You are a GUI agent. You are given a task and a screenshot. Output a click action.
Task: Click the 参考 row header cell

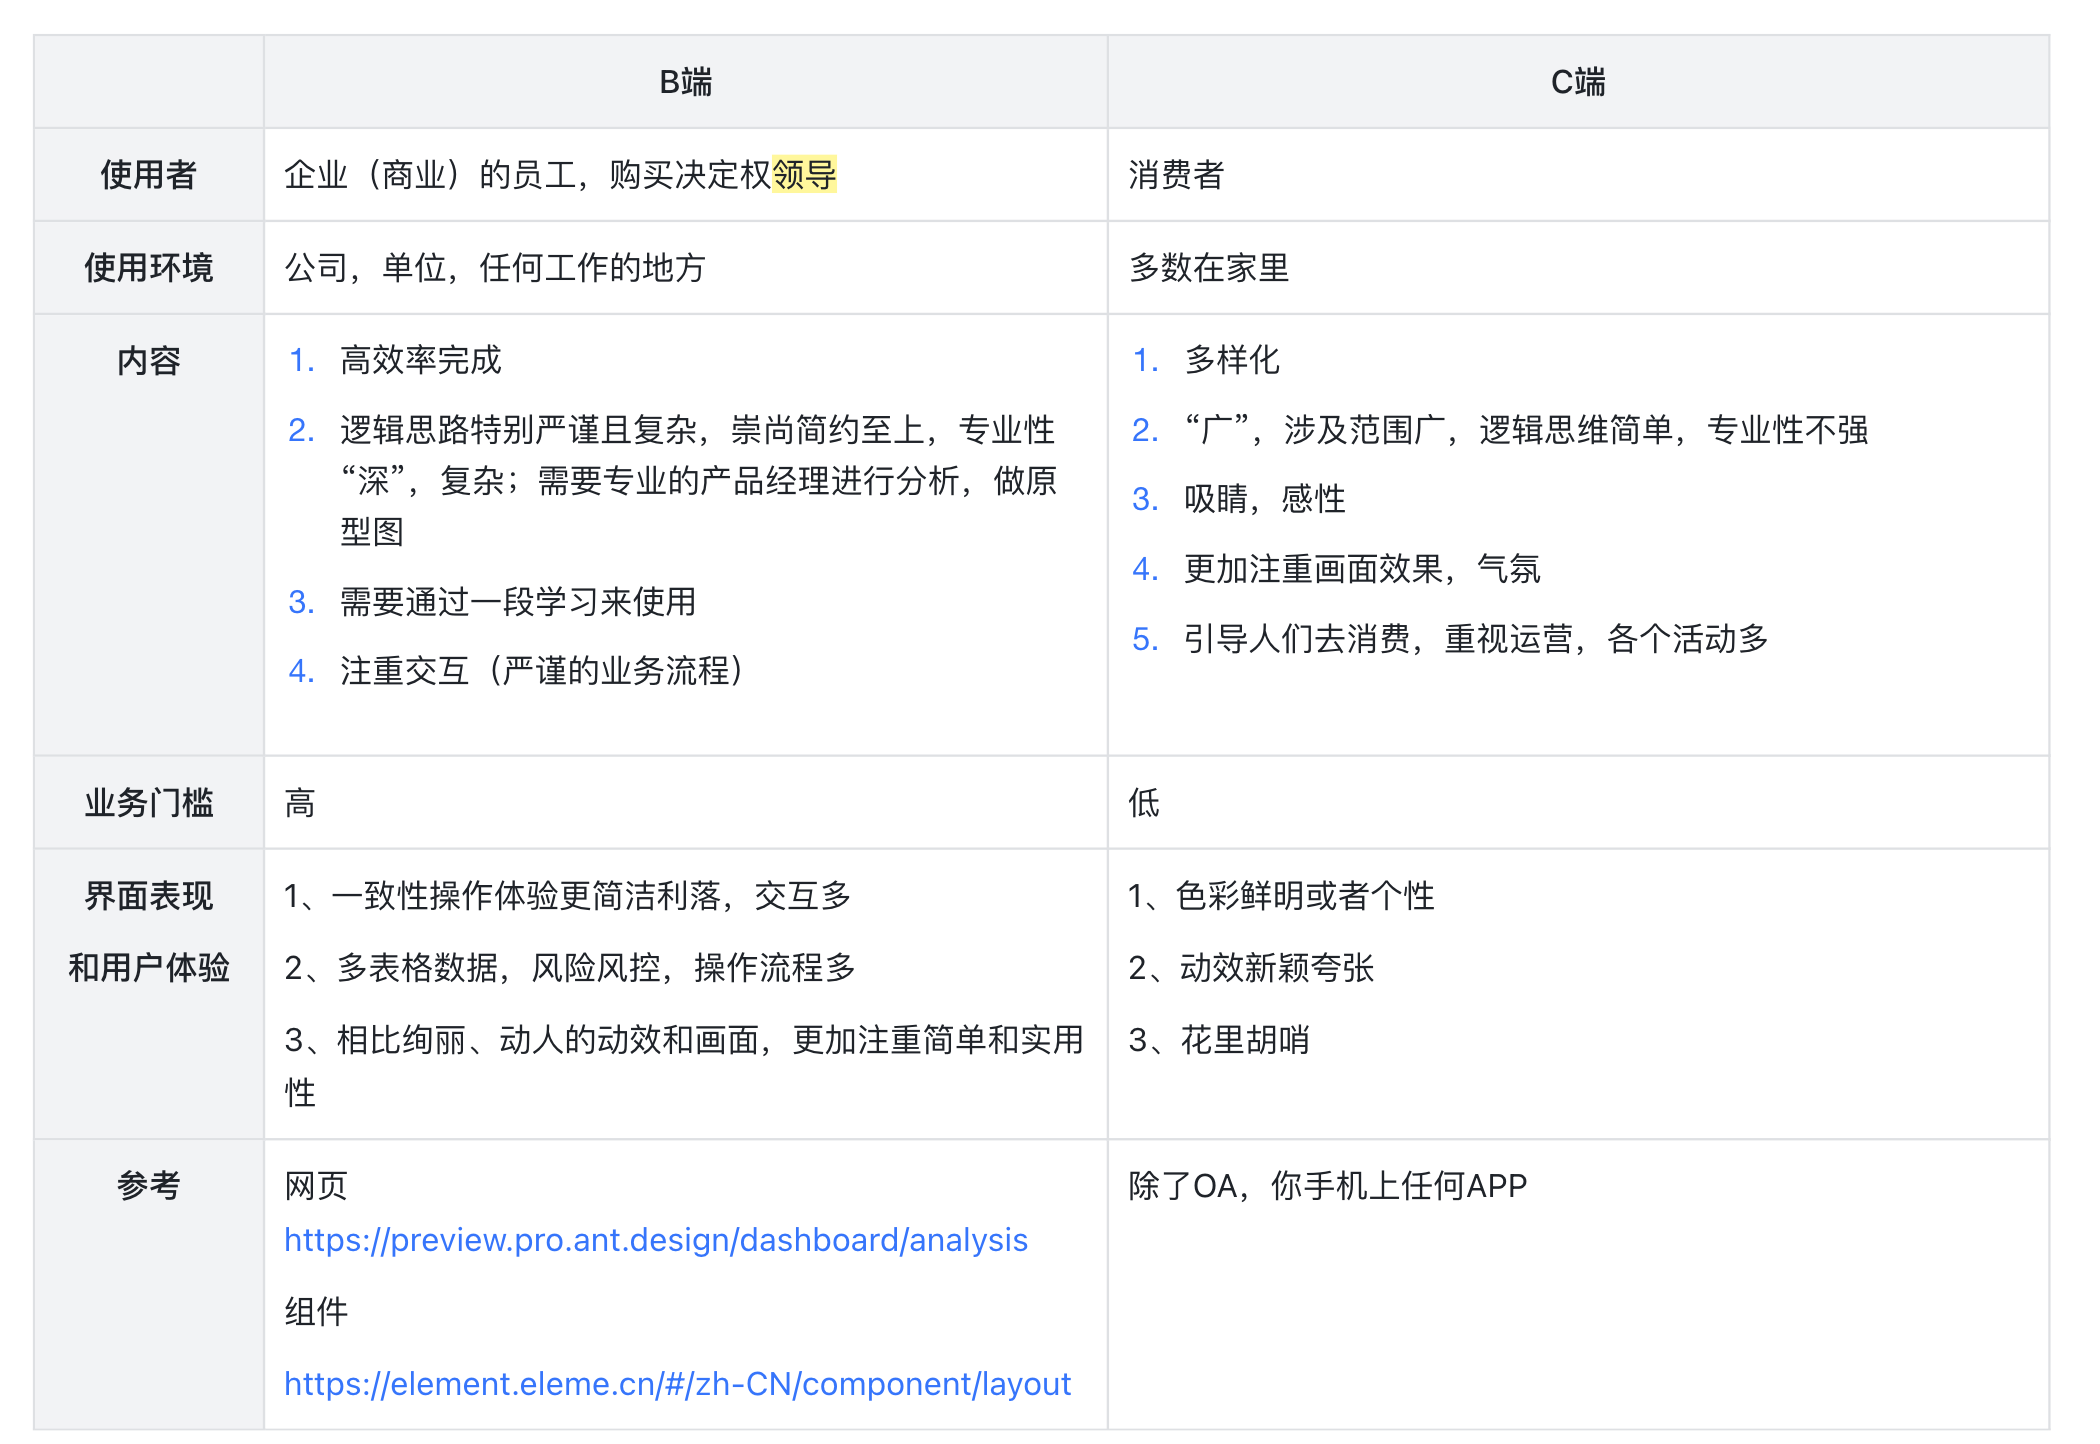pyautogui.click(x=148, y=1186)
